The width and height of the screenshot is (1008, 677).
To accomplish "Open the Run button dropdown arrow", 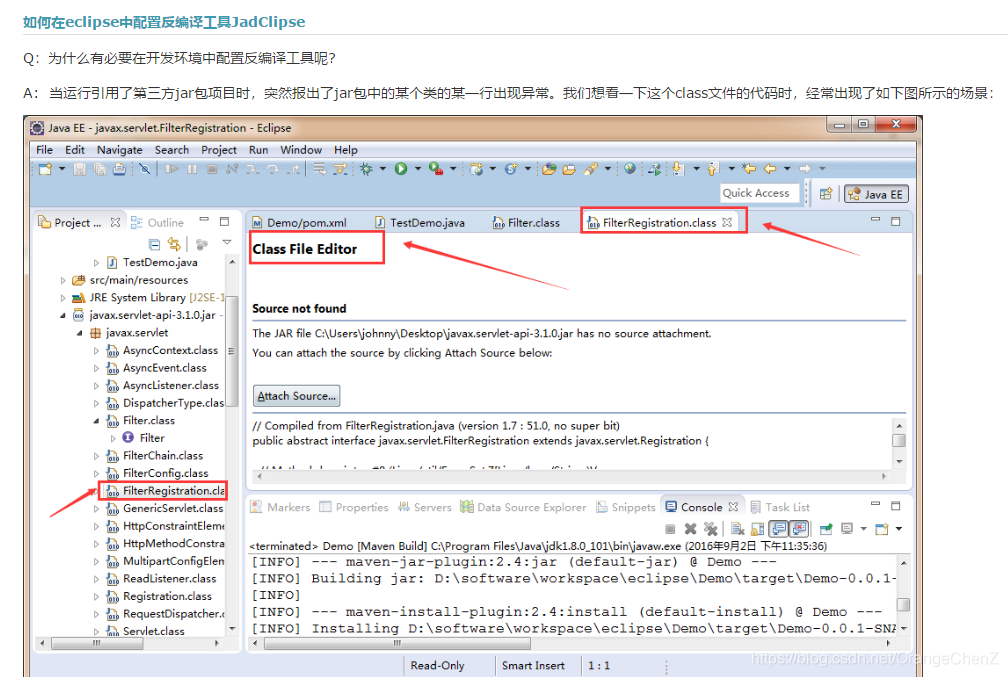I will [x=417, y=168].
